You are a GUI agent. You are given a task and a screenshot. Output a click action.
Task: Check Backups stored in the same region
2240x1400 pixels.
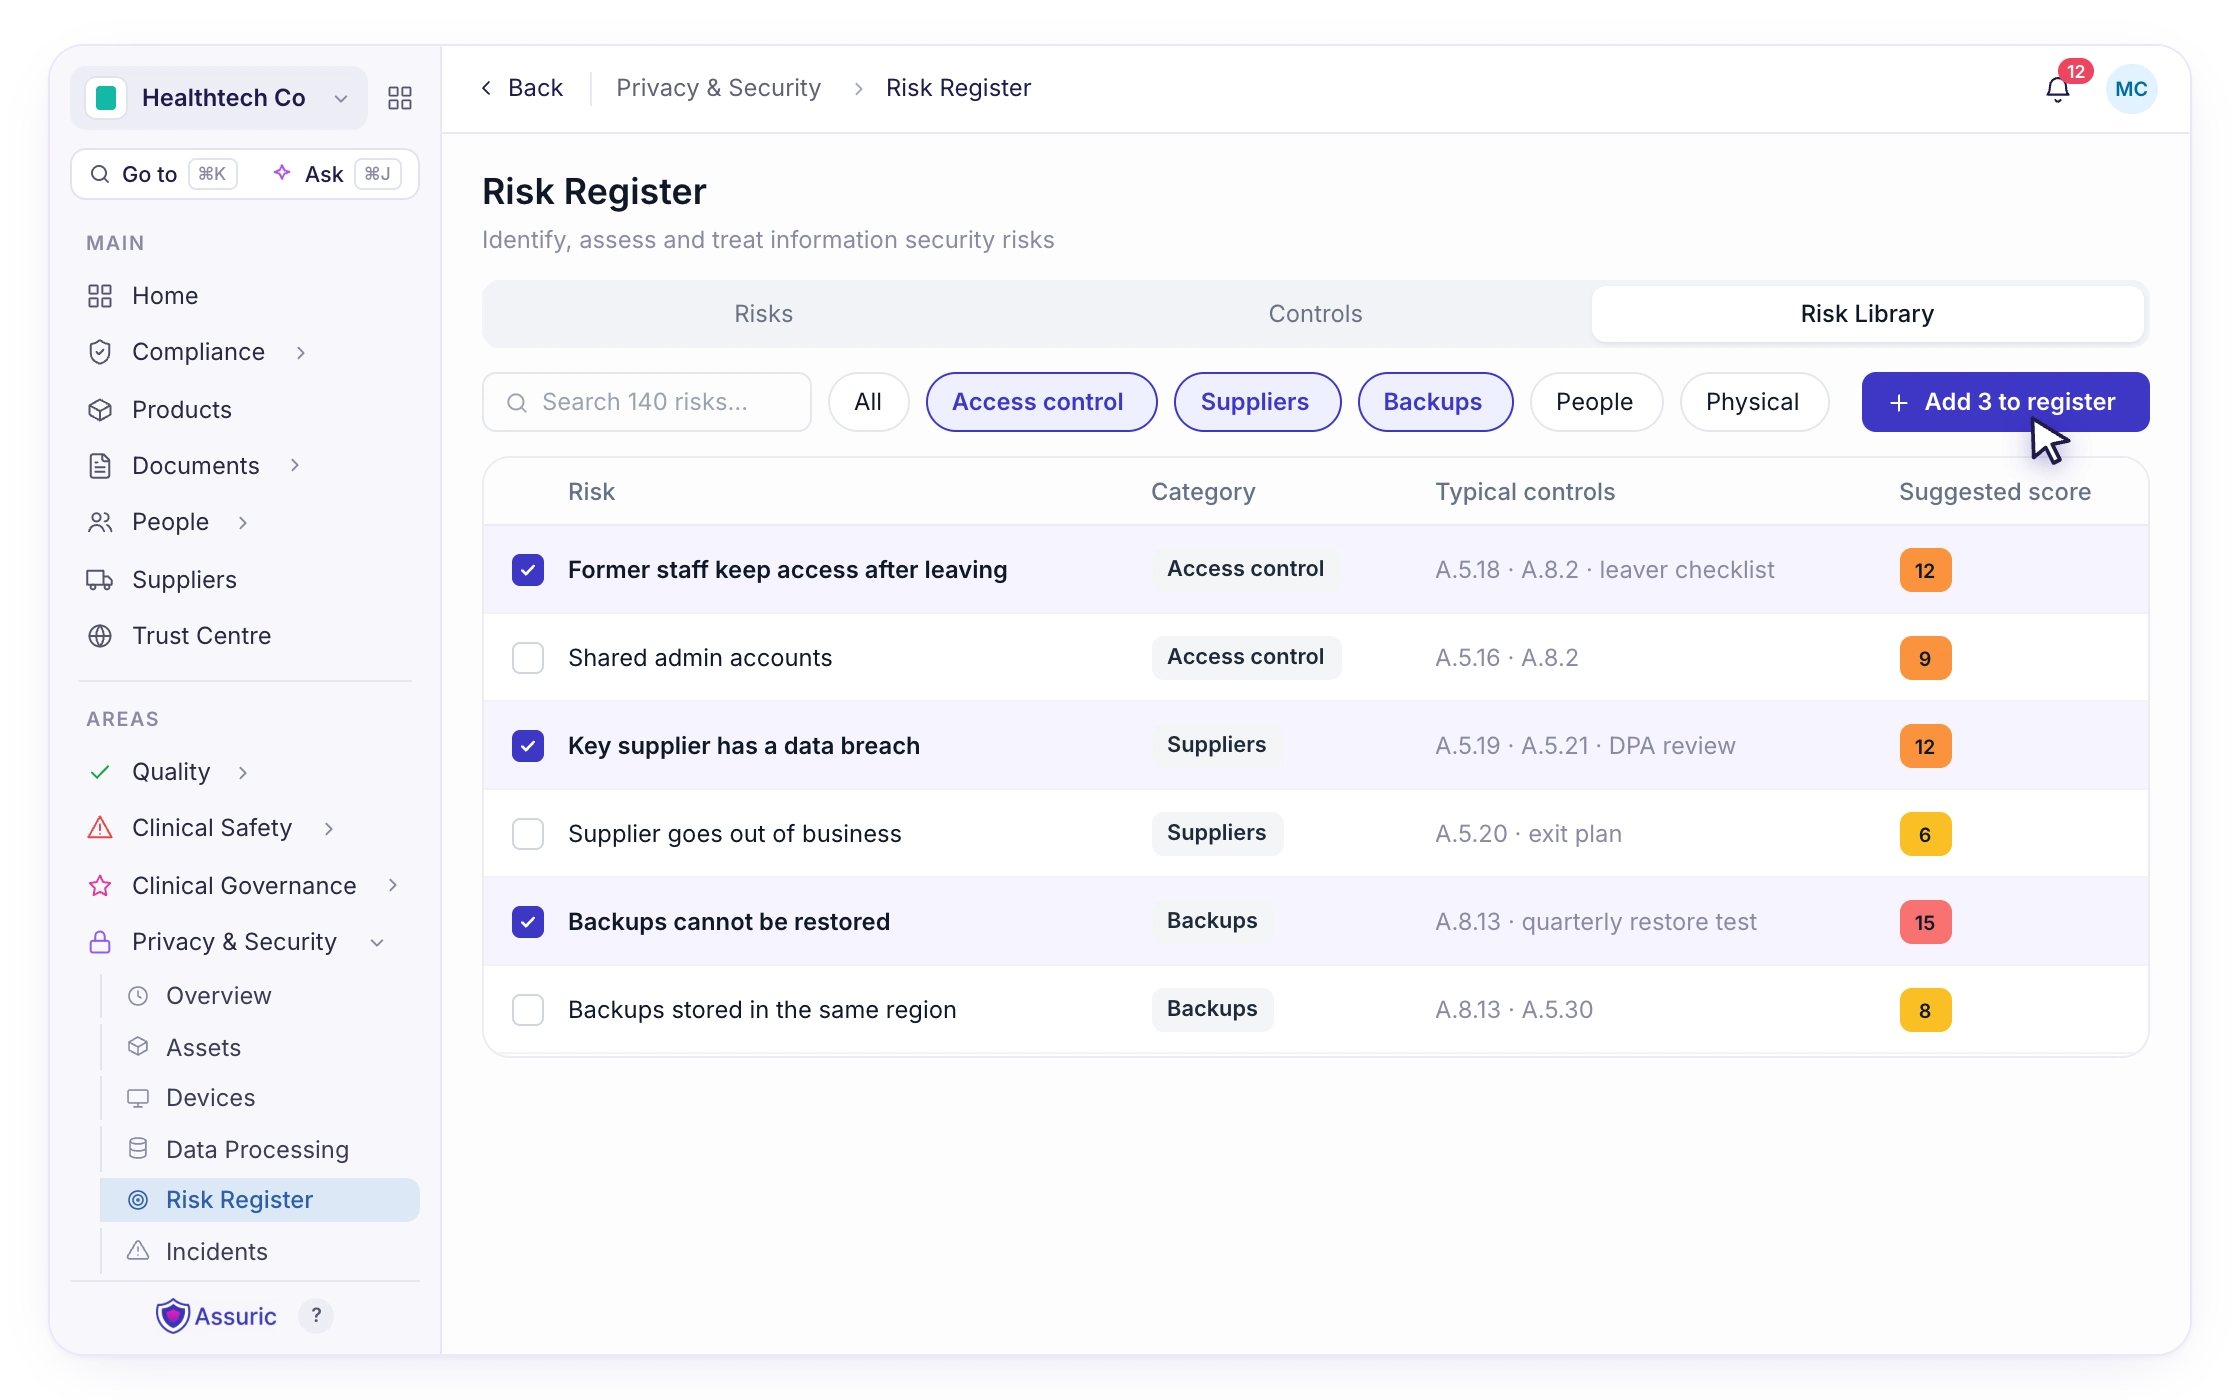point(528,1010)
